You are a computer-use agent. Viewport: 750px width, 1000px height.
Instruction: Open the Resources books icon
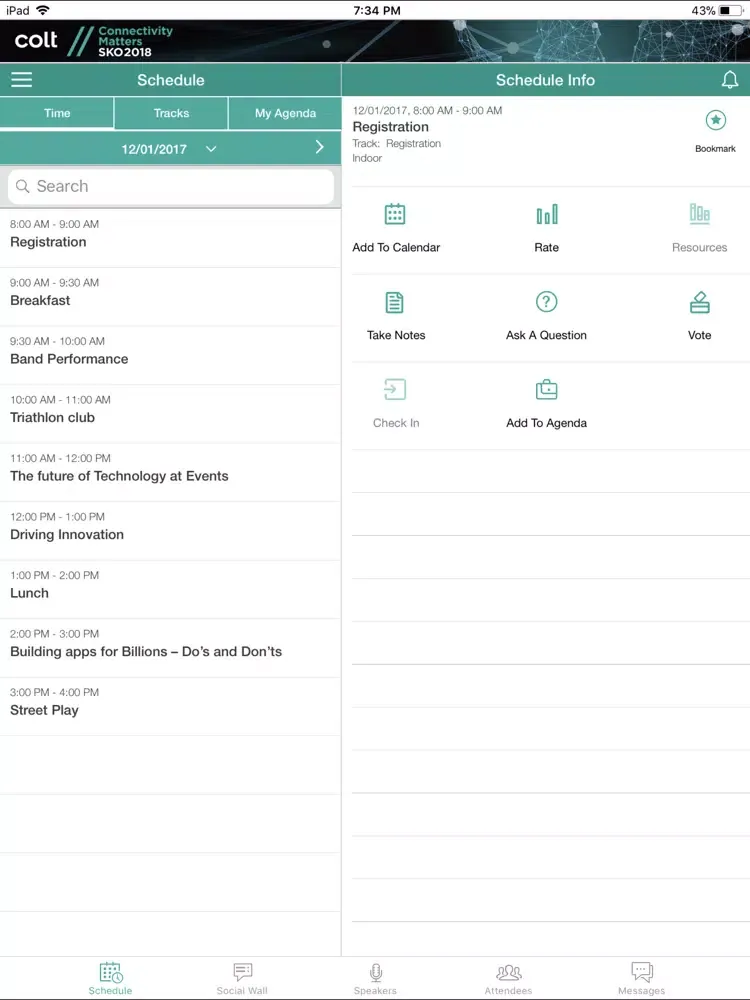coord(699,214)
